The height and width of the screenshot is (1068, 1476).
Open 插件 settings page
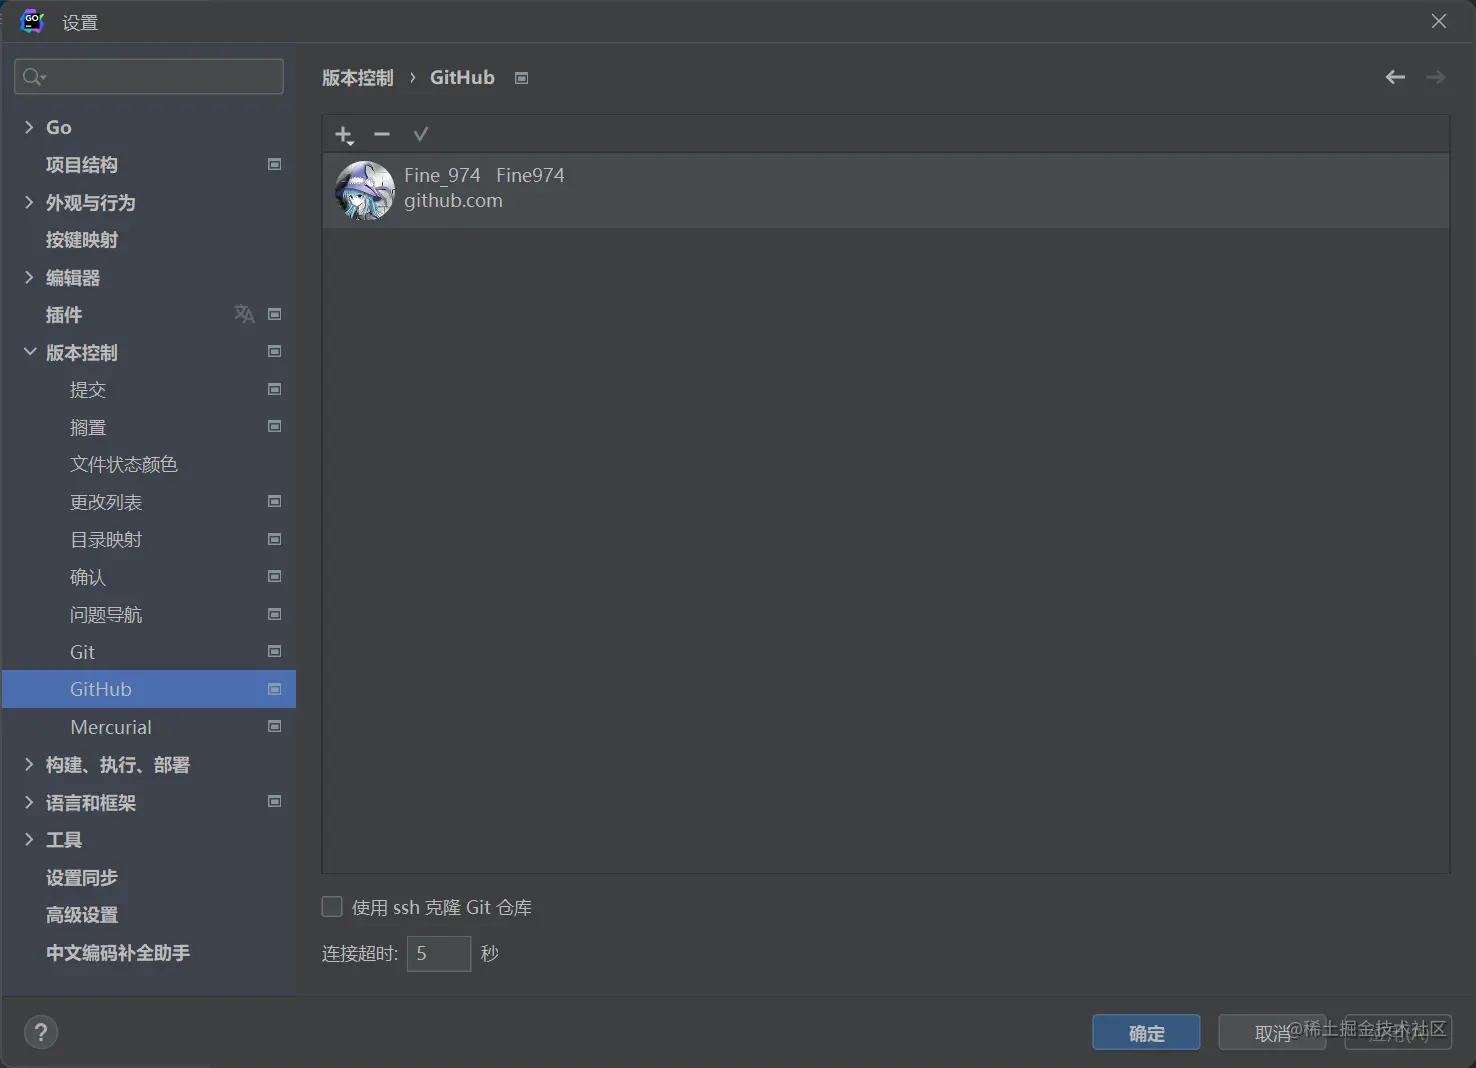point(64,315)
